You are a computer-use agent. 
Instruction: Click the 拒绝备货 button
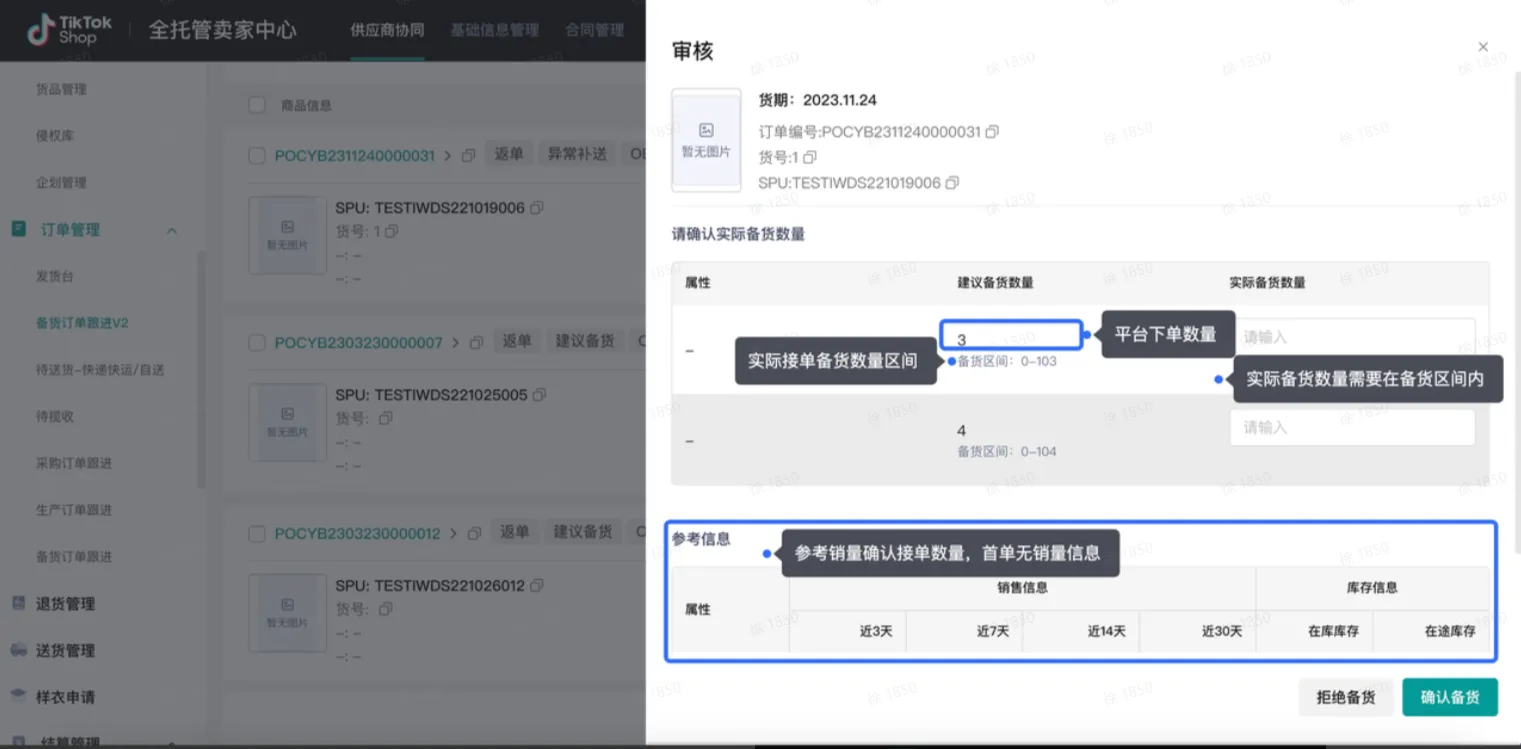pyautogui.click(x=1346, y=697)
